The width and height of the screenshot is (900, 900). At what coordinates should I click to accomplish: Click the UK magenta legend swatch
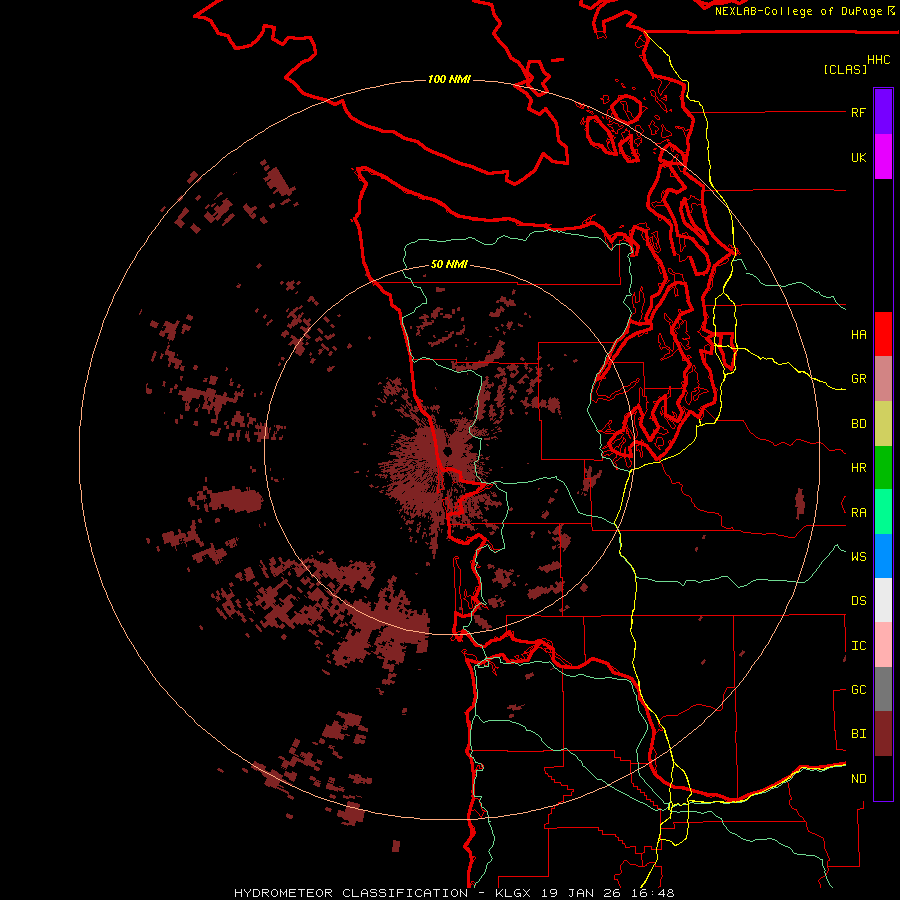tap(883, 156)
